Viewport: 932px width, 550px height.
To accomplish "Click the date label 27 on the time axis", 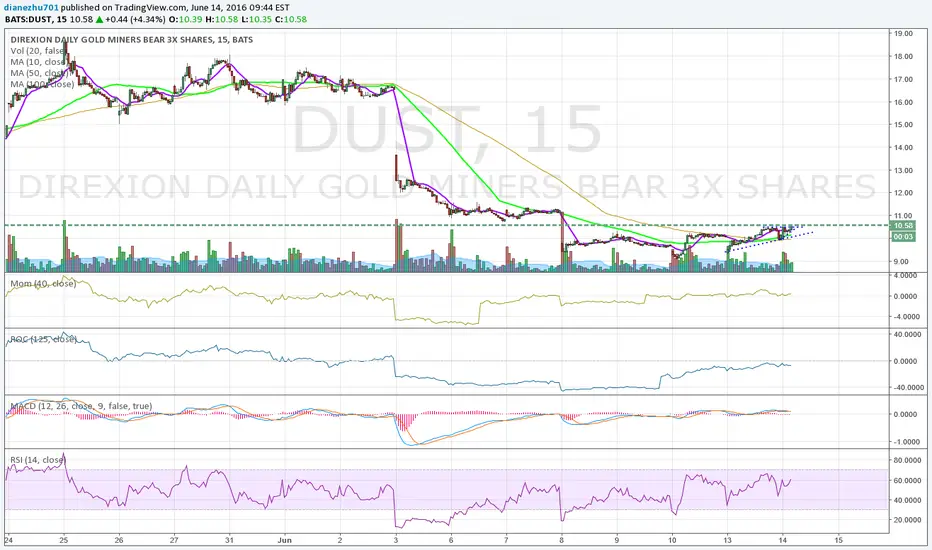I will [x=174, y=540].
